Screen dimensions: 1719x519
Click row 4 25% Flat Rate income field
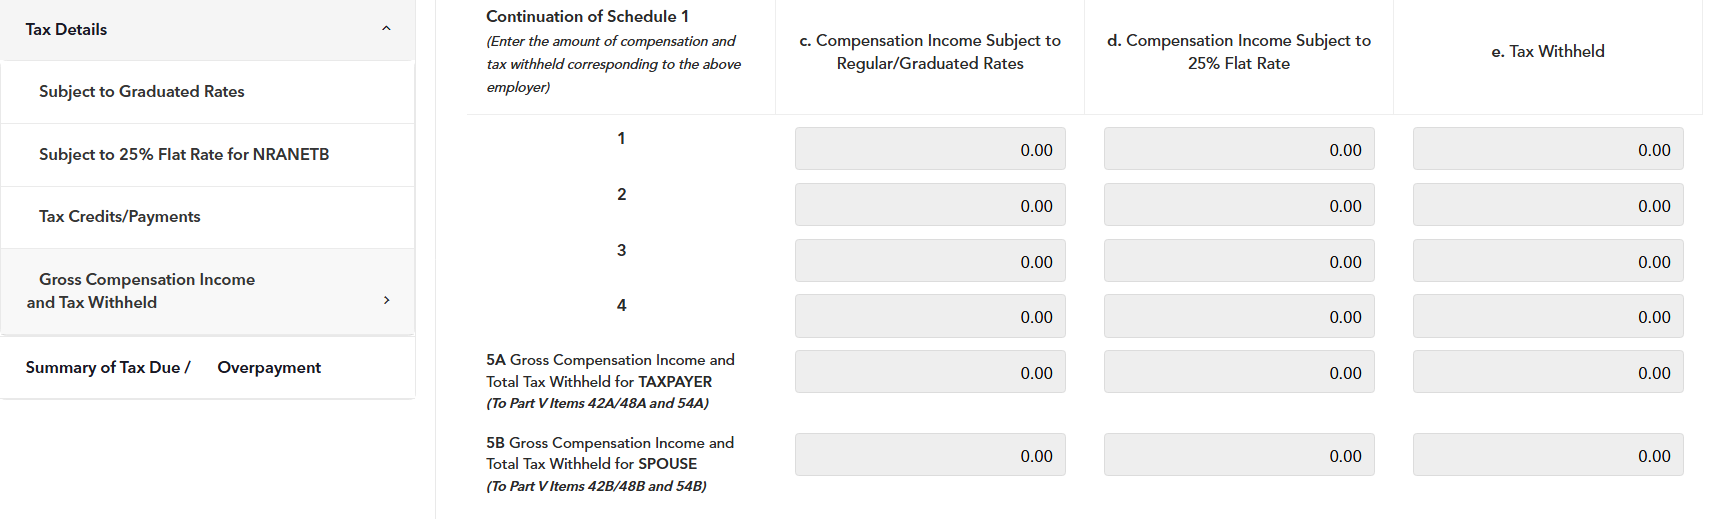(x=1239, y=316)
